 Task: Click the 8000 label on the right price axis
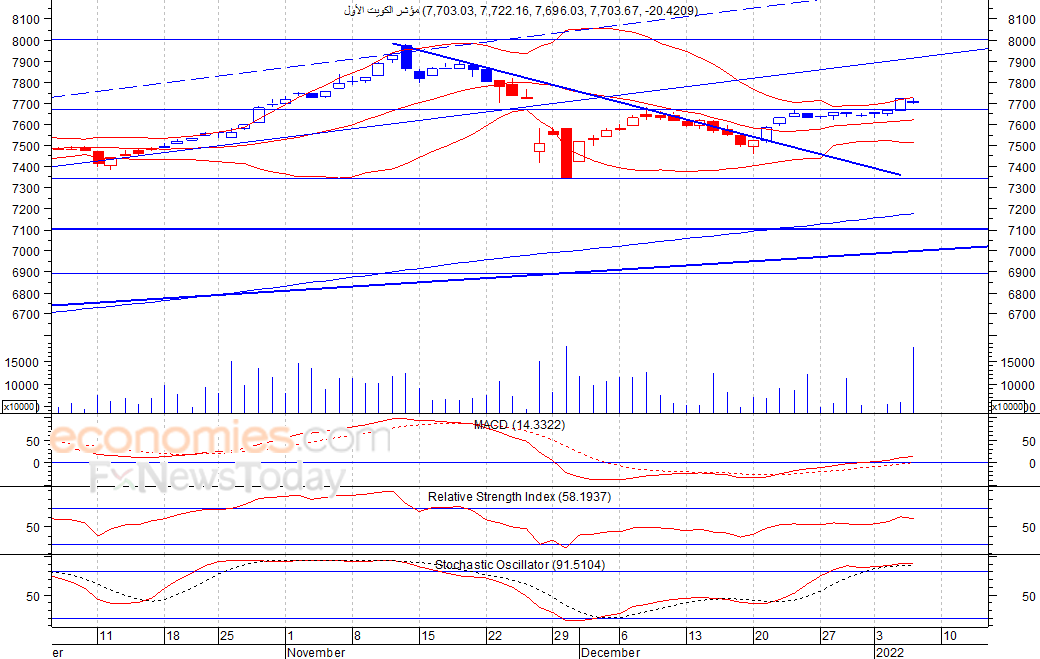coord(1021,41)
